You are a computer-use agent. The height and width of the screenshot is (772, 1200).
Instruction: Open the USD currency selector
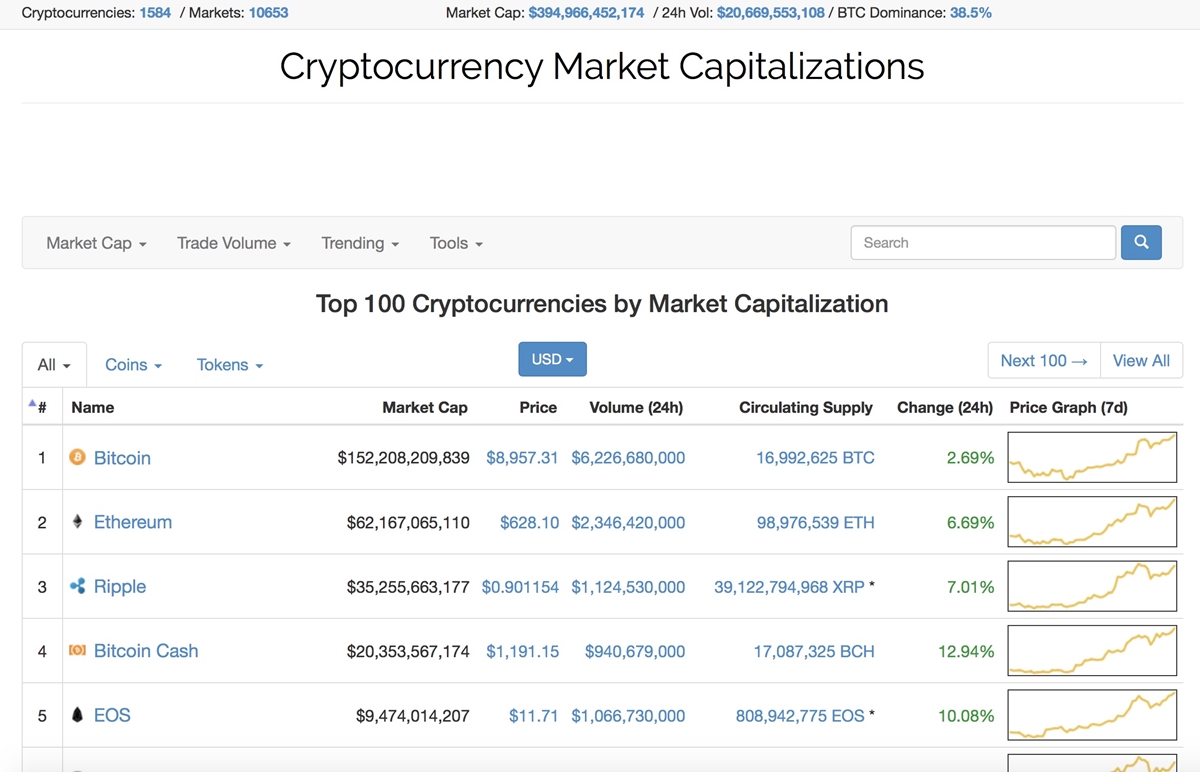click(x=552, y=359)
